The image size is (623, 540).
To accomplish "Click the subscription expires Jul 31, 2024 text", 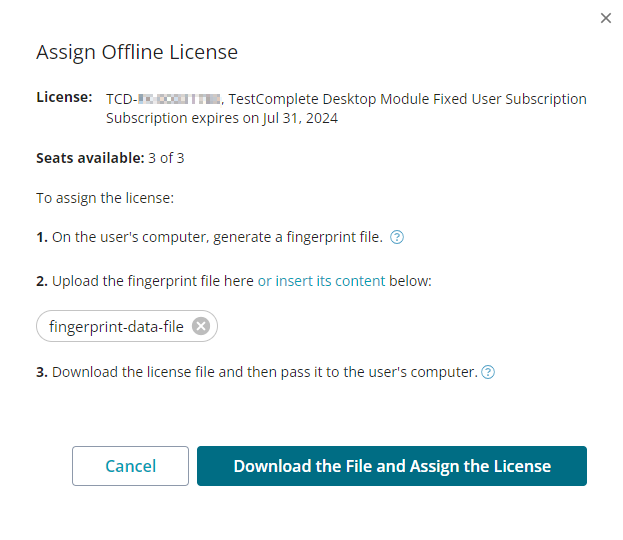I will pyautogui.click(x=221, y=118).
